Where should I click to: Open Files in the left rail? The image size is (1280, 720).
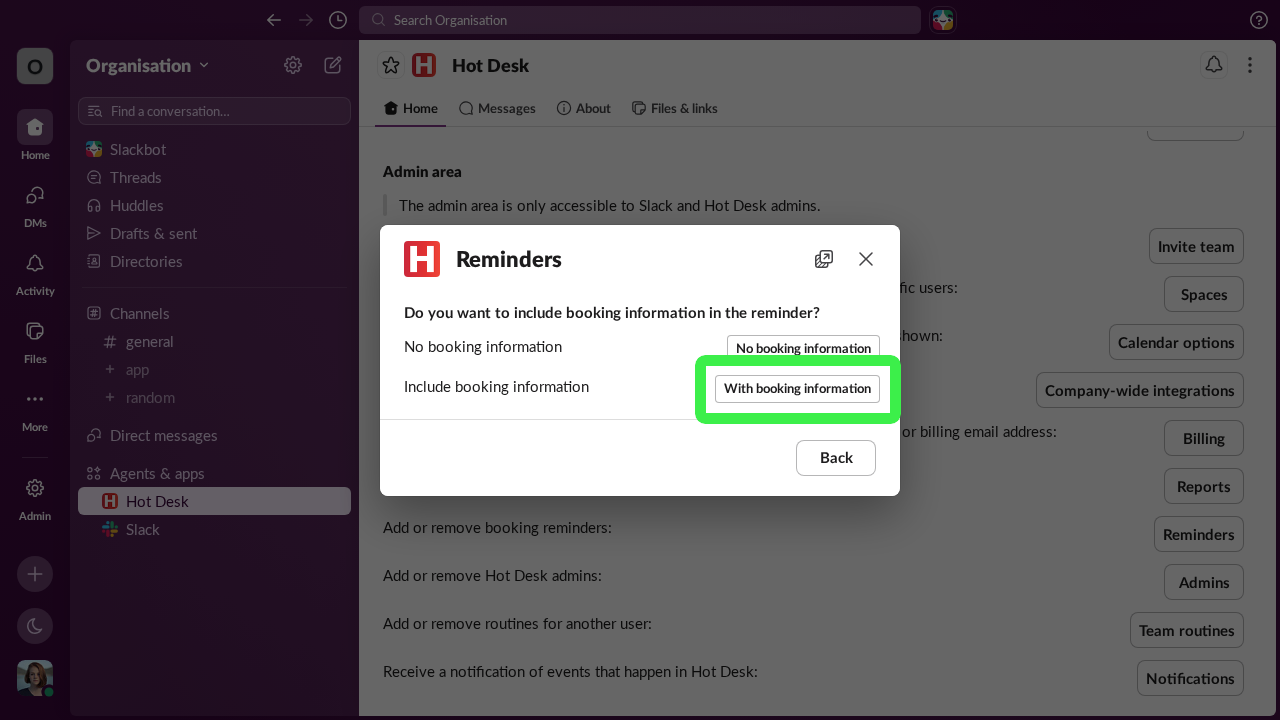point(35,339)
